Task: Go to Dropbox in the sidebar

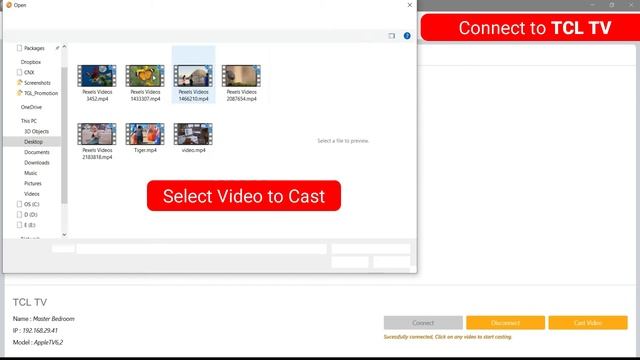Action: (x=31, y=62)
